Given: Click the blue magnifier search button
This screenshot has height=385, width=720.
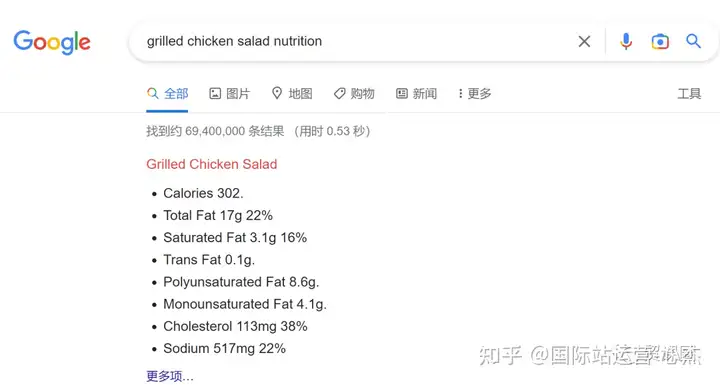Looking at the screenshot, I should coord(693,41).
